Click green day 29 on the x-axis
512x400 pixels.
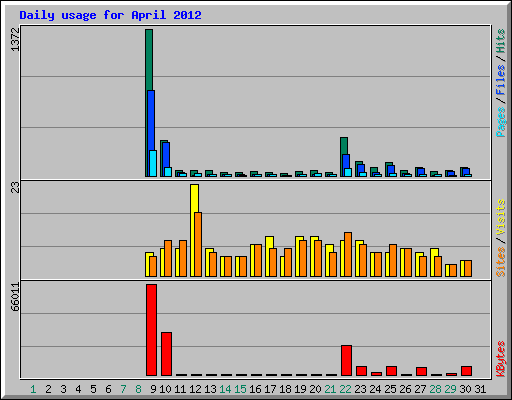[450, 389]
